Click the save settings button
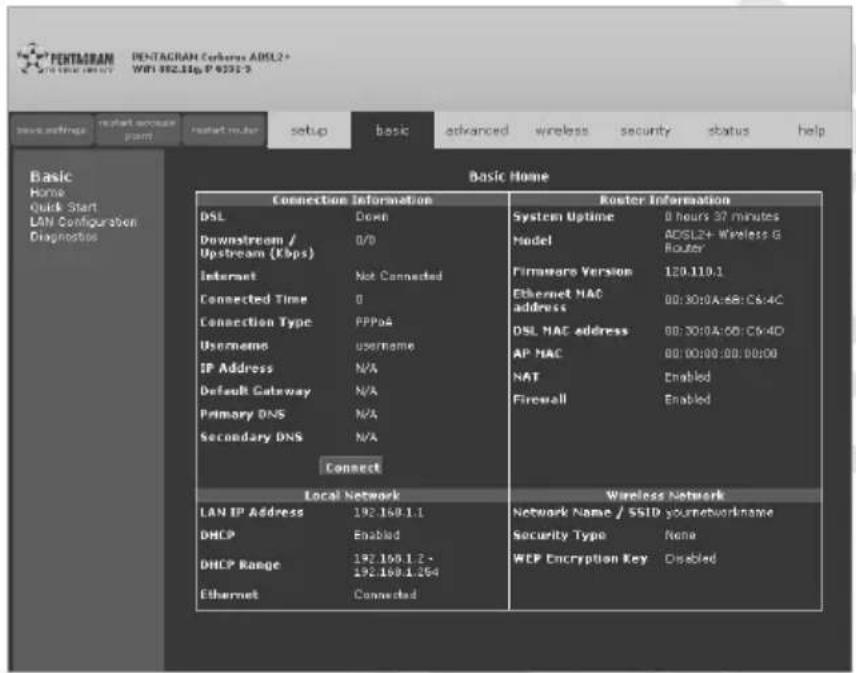 (x=51, y=130)
